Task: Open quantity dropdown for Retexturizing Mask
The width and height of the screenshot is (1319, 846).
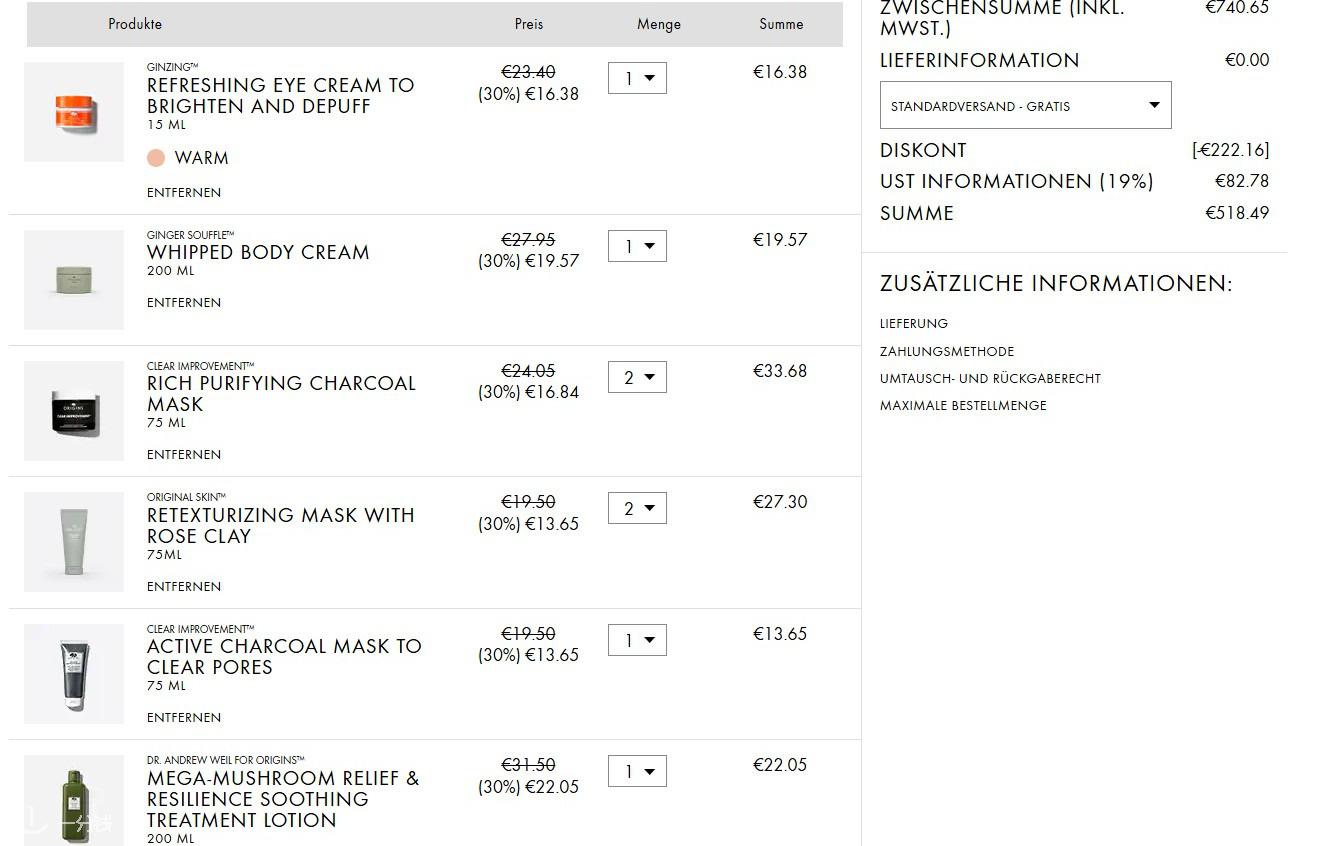Action: click(x=637, y=508)
